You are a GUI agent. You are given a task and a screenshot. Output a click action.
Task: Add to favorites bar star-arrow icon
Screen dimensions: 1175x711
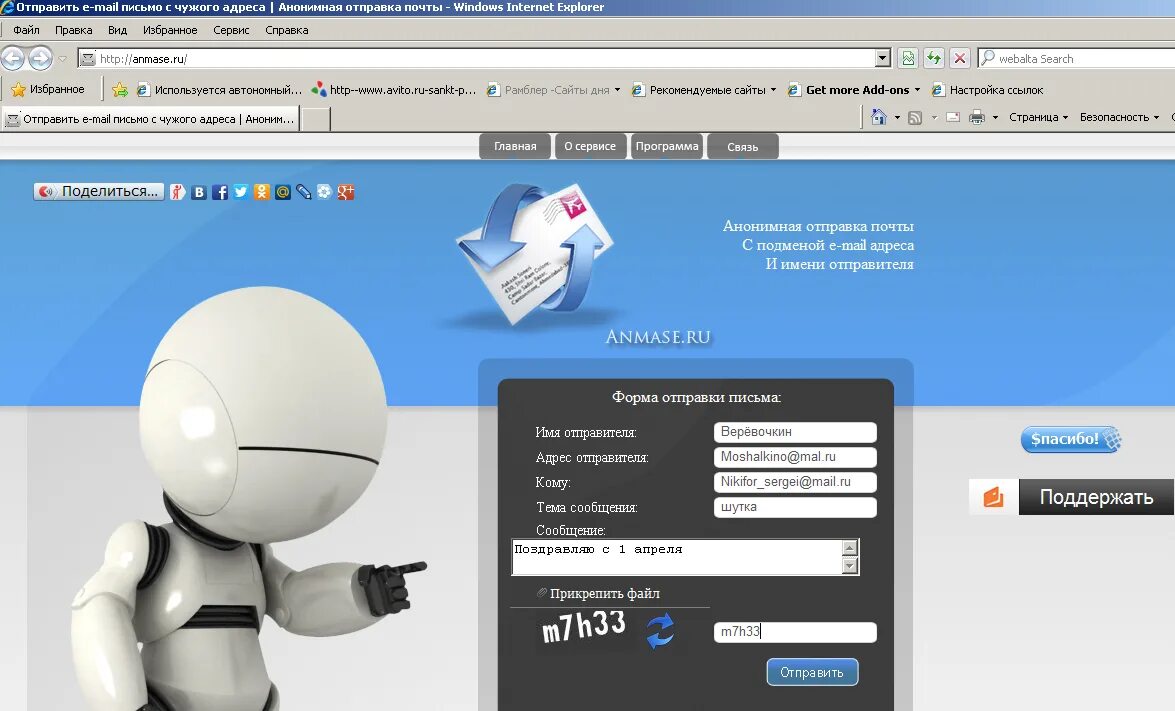120,90
